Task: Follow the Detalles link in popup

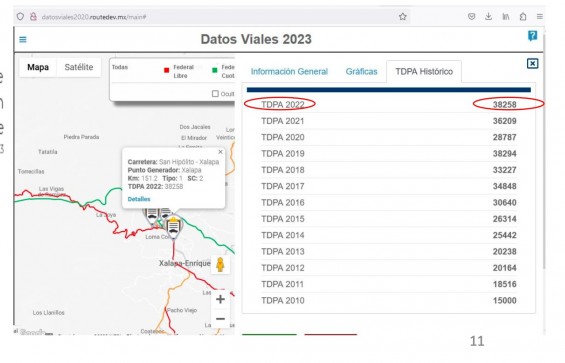Action: pos(139,199)
